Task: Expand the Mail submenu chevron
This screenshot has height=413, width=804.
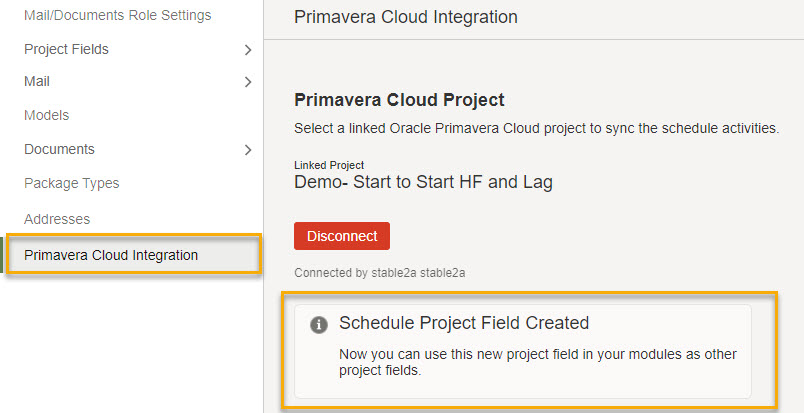Action: coord(248,82)
